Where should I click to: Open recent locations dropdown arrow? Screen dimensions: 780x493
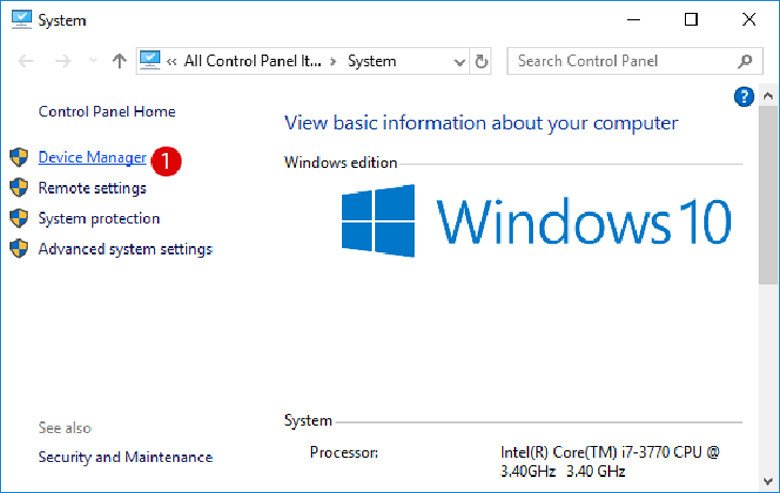[93, 61]
